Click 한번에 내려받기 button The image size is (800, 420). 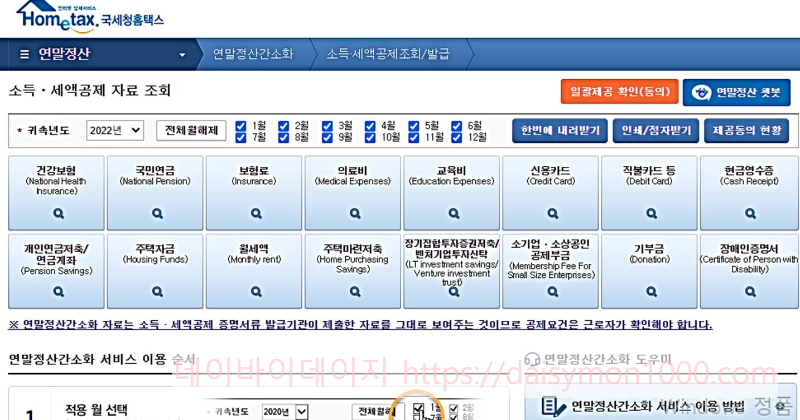[560, 131]
